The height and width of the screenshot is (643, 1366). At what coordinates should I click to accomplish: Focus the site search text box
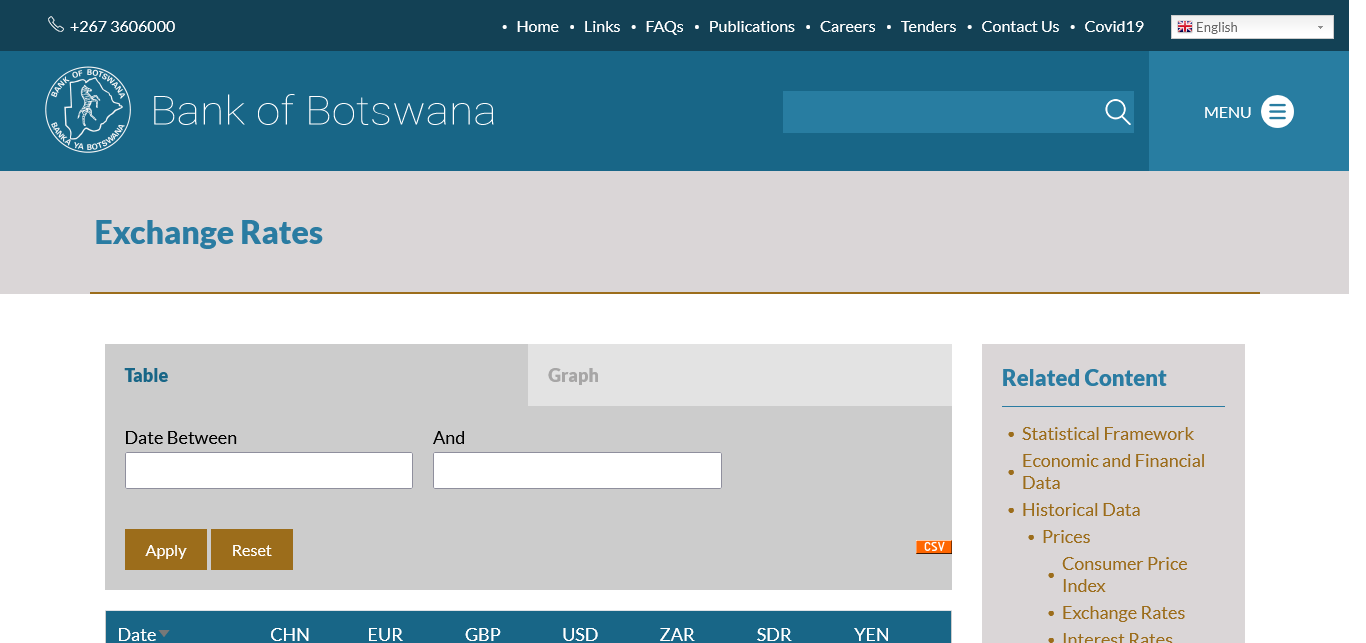pos(940,112)
